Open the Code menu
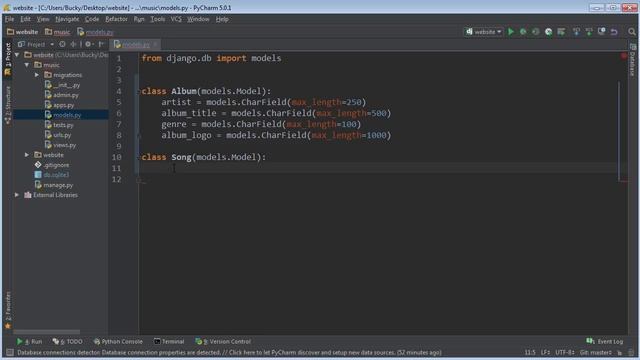640x360 pixels. [92, 19]
